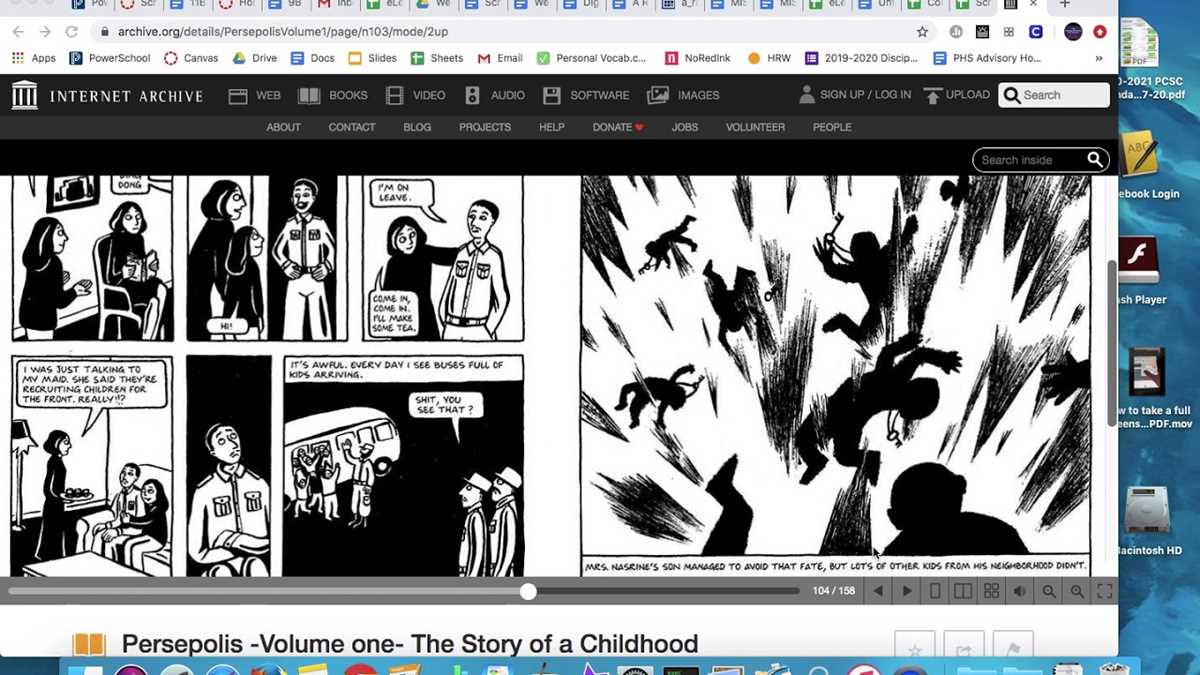
Task: Open the SOFTWARE media section
Action: [586, 95]
